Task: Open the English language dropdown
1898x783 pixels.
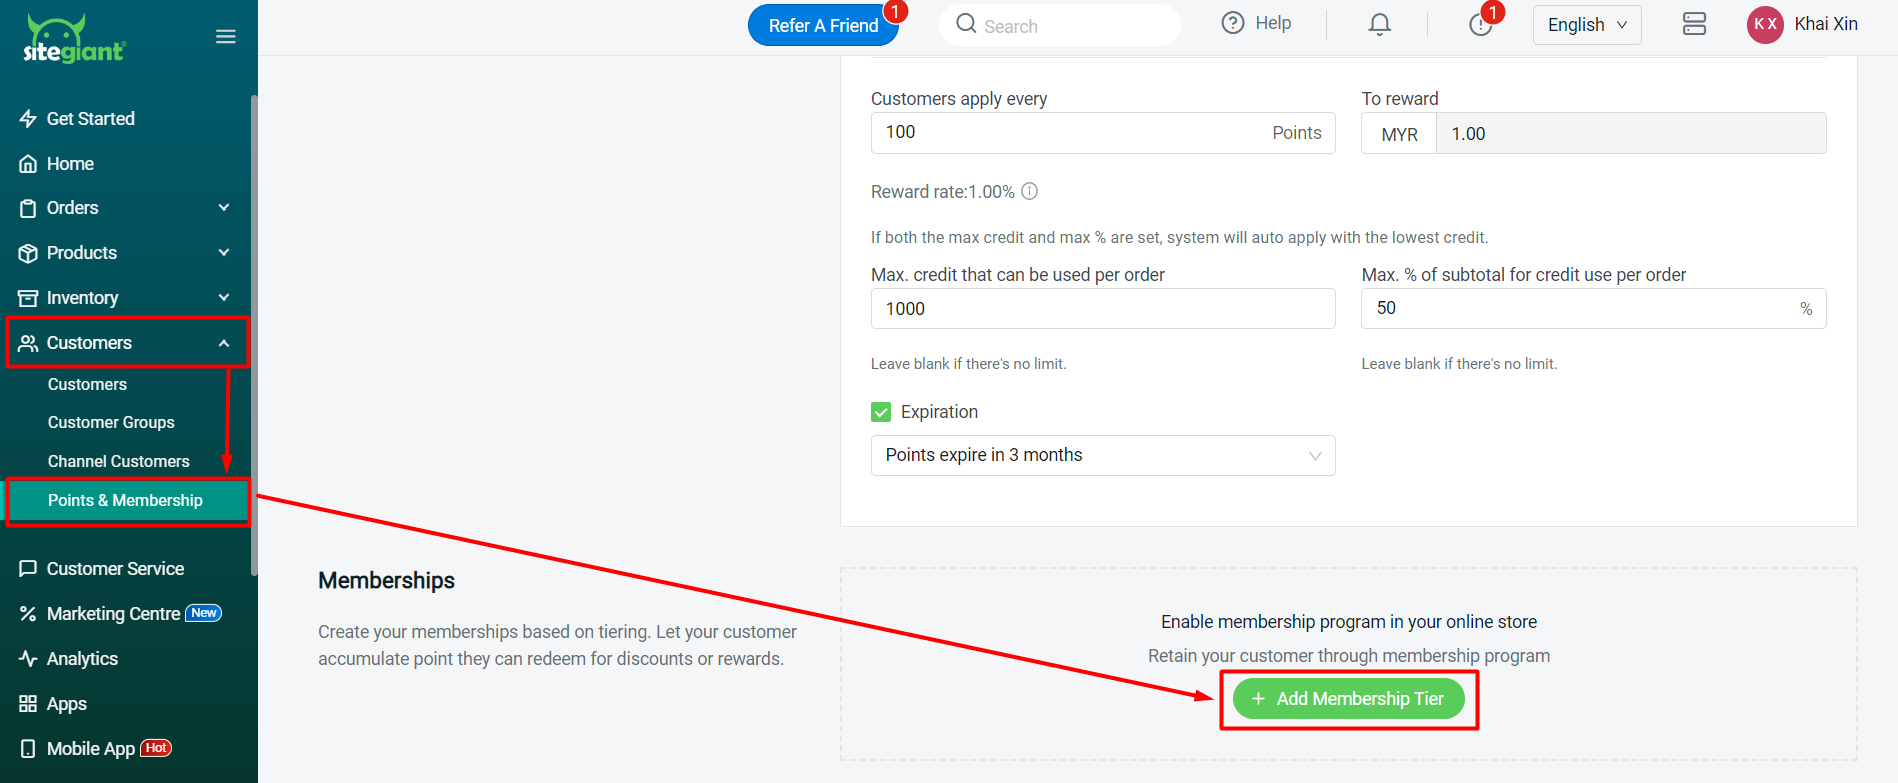Action: [x=1587, y=25]
